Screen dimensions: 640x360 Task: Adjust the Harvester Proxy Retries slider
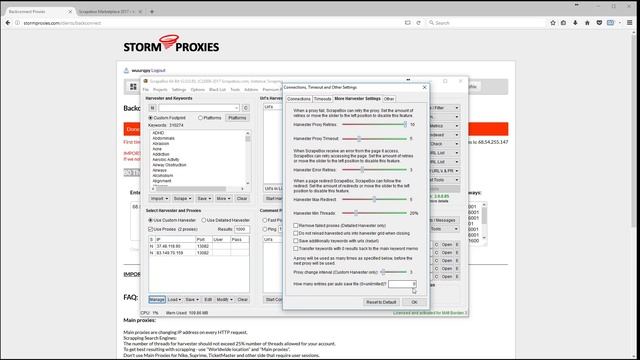(x=374, y=124)
